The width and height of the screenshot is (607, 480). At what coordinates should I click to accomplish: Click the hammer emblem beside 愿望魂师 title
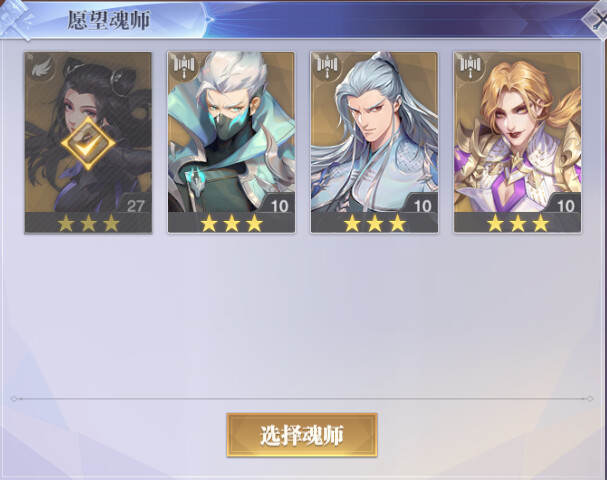tap(15, 19)
